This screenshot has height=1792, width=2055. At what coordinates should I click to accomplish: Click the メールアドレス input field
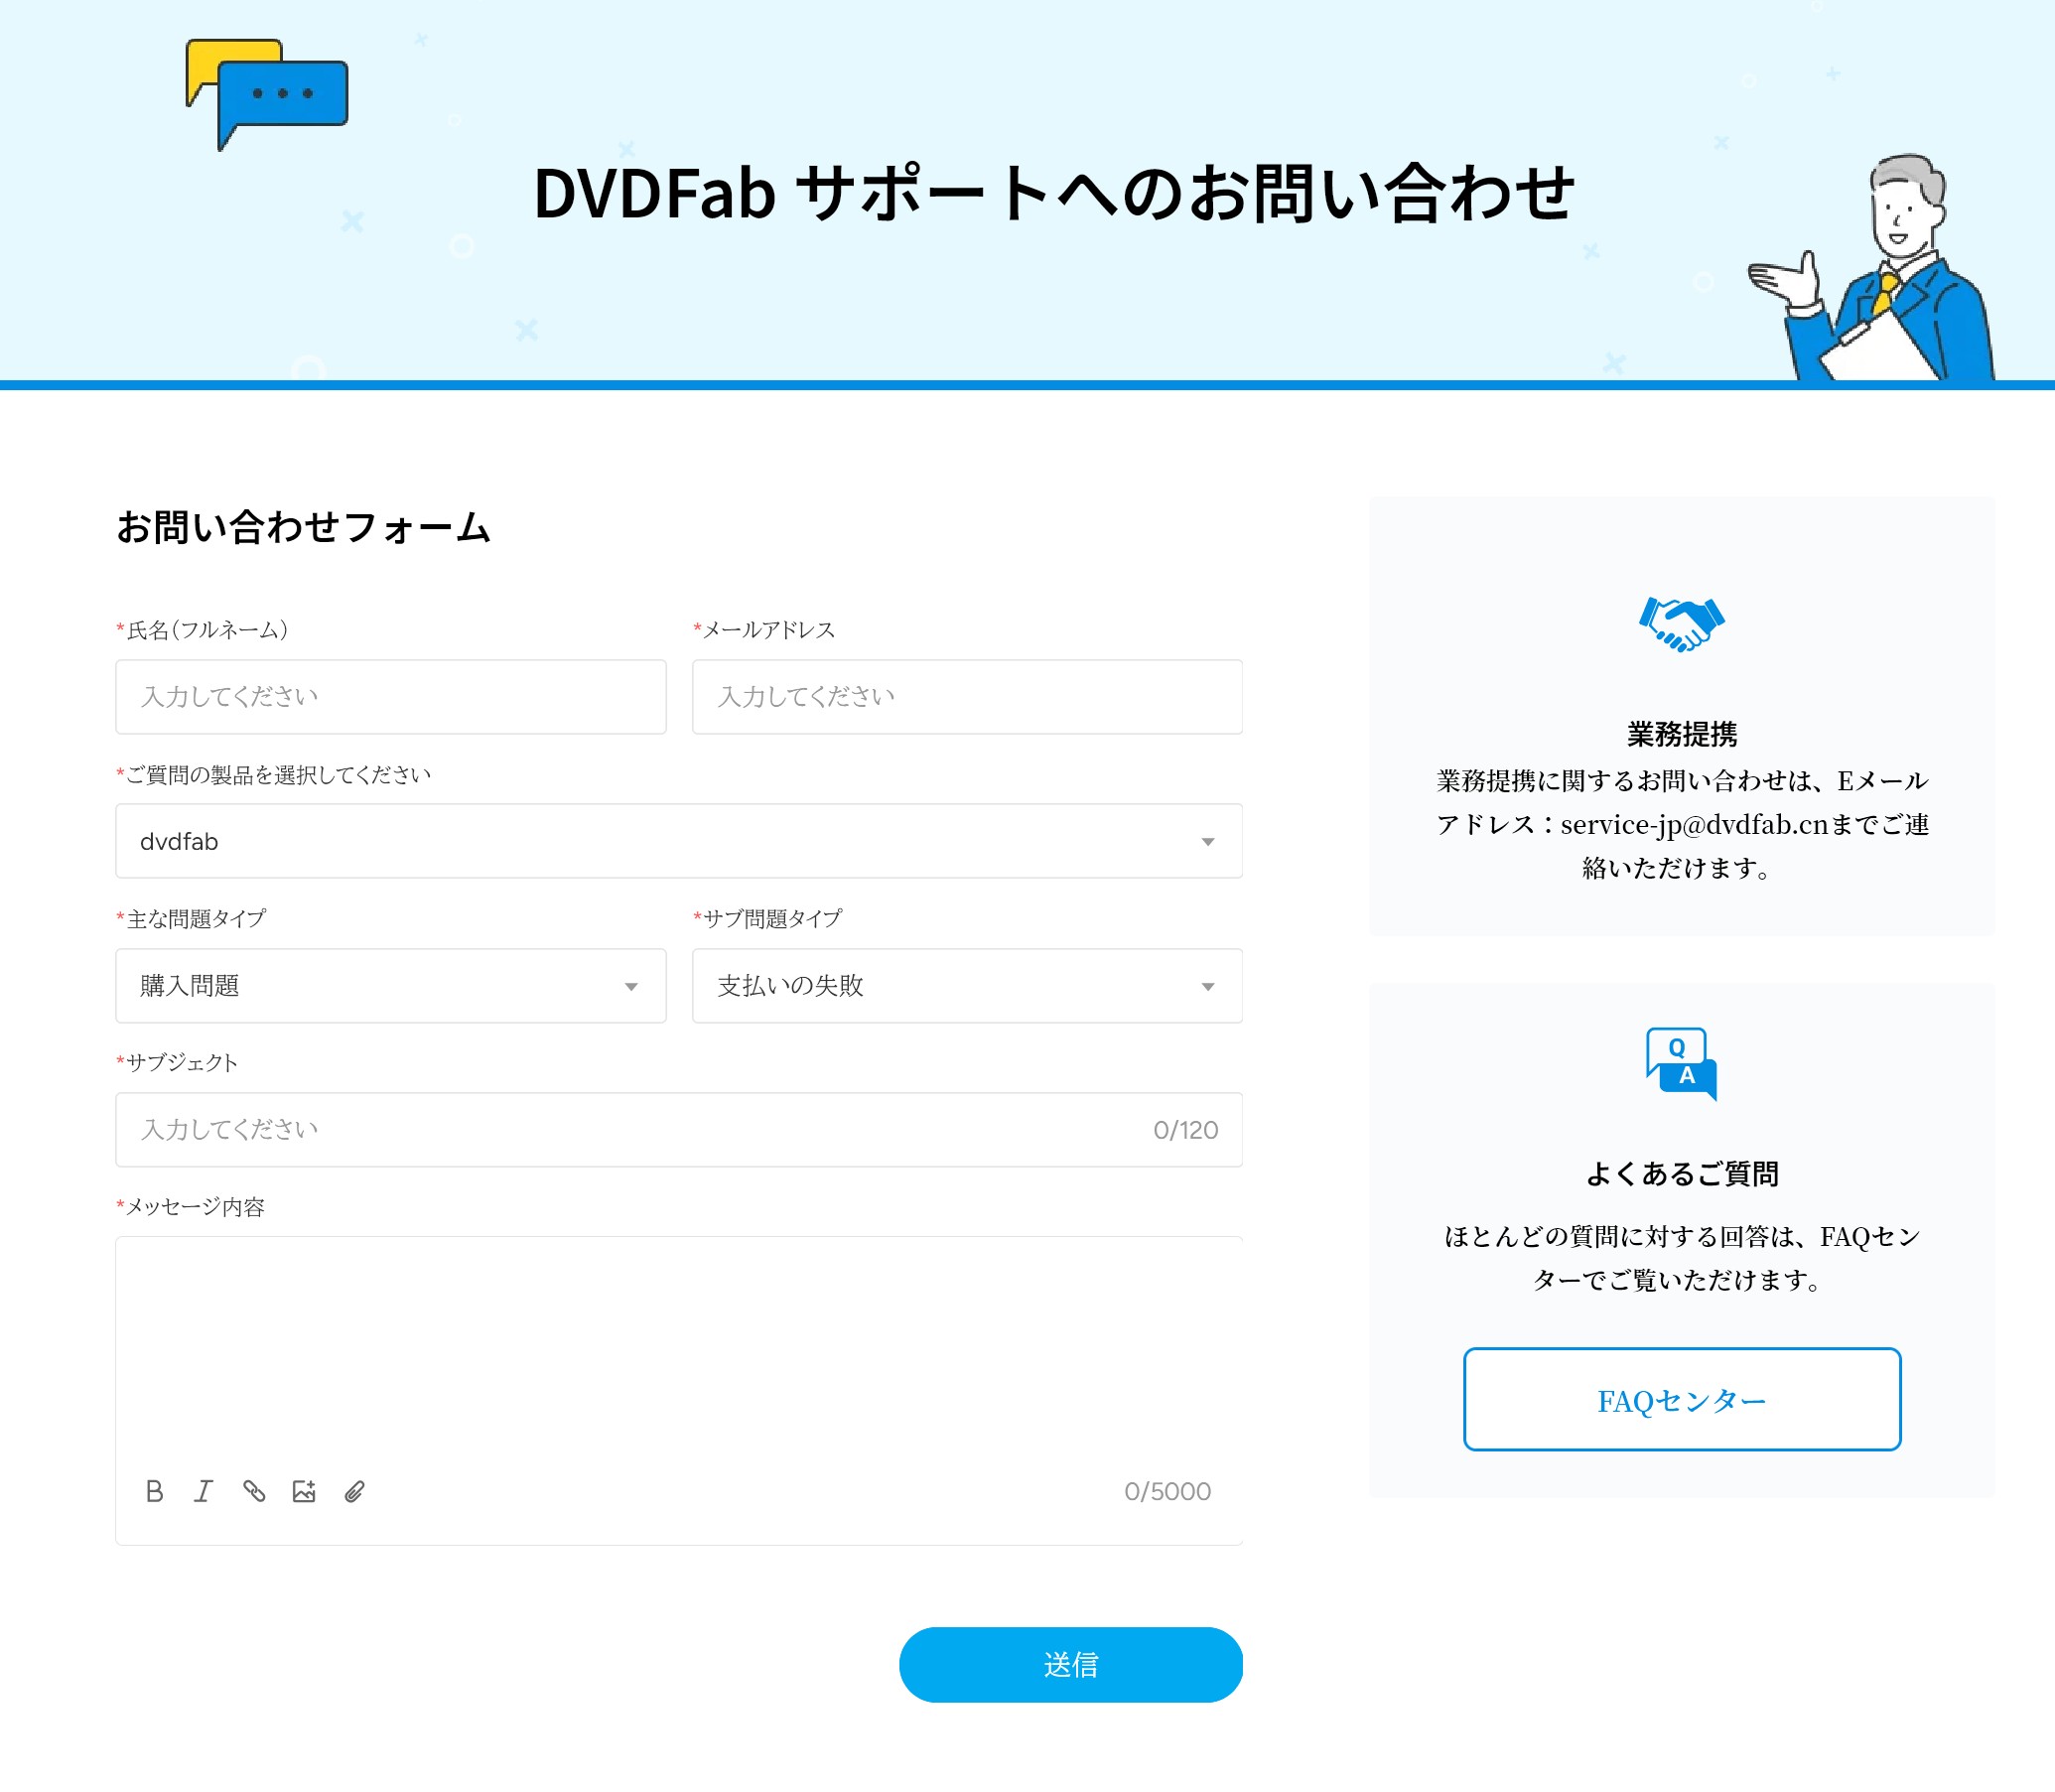click(x=967, y=697)
